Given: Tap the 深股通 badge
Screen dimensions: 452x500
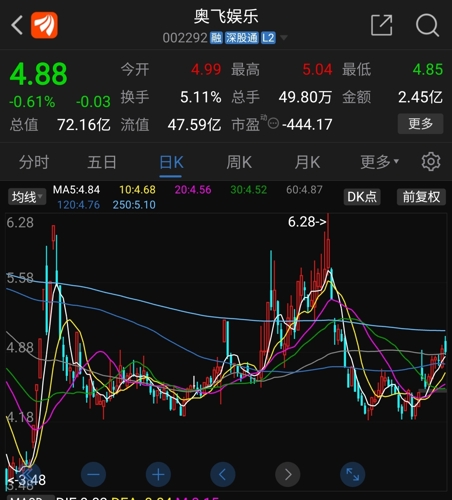Looking at the screenshot, I should coord(242,38).
